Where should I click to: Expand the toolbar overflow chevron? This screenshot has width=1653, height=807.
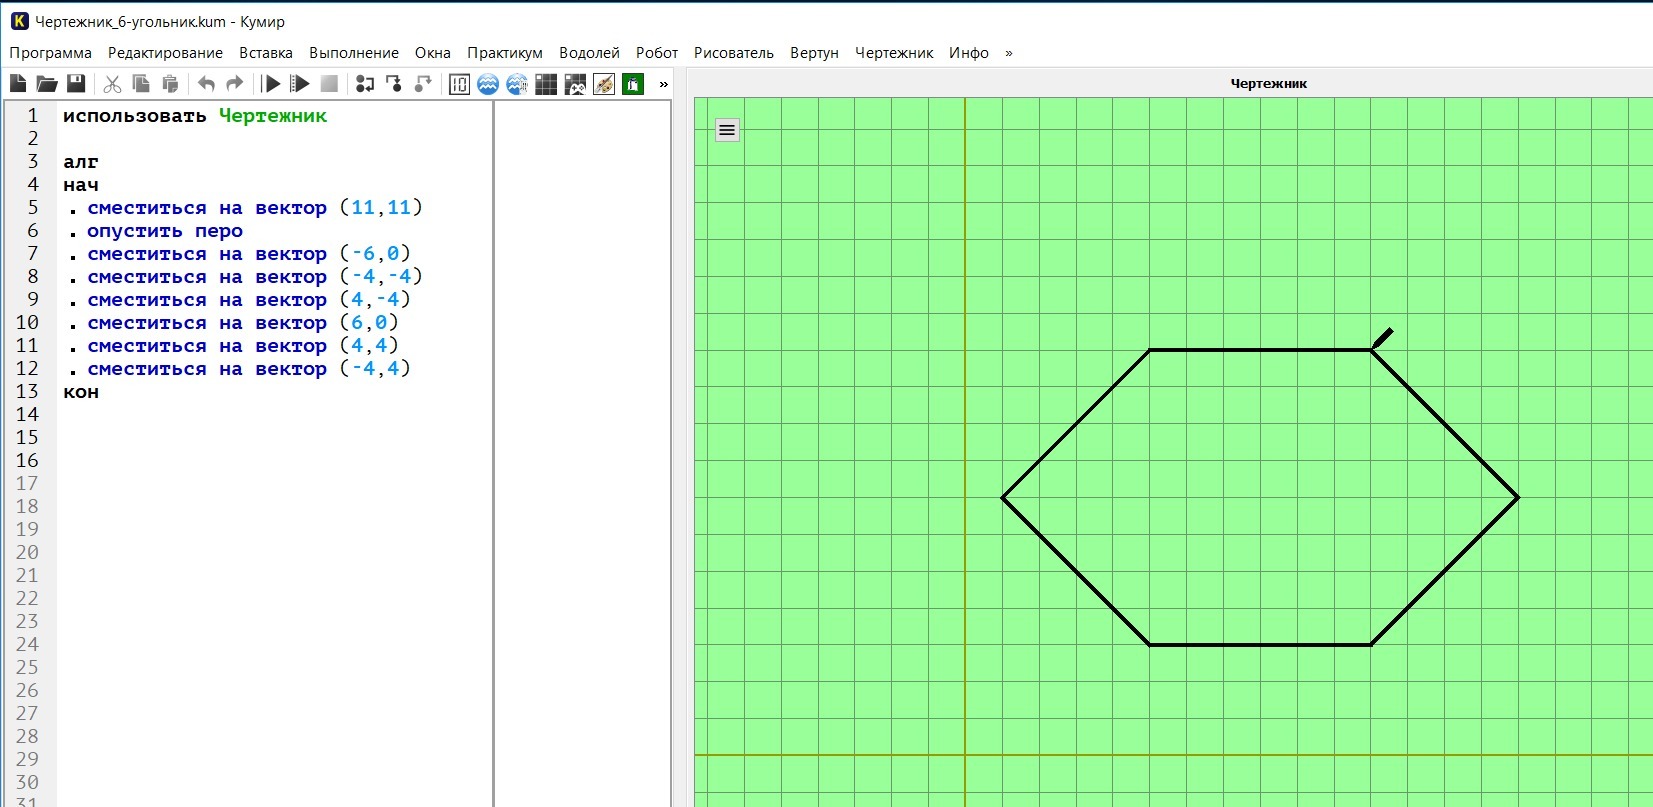click(663, 84)
